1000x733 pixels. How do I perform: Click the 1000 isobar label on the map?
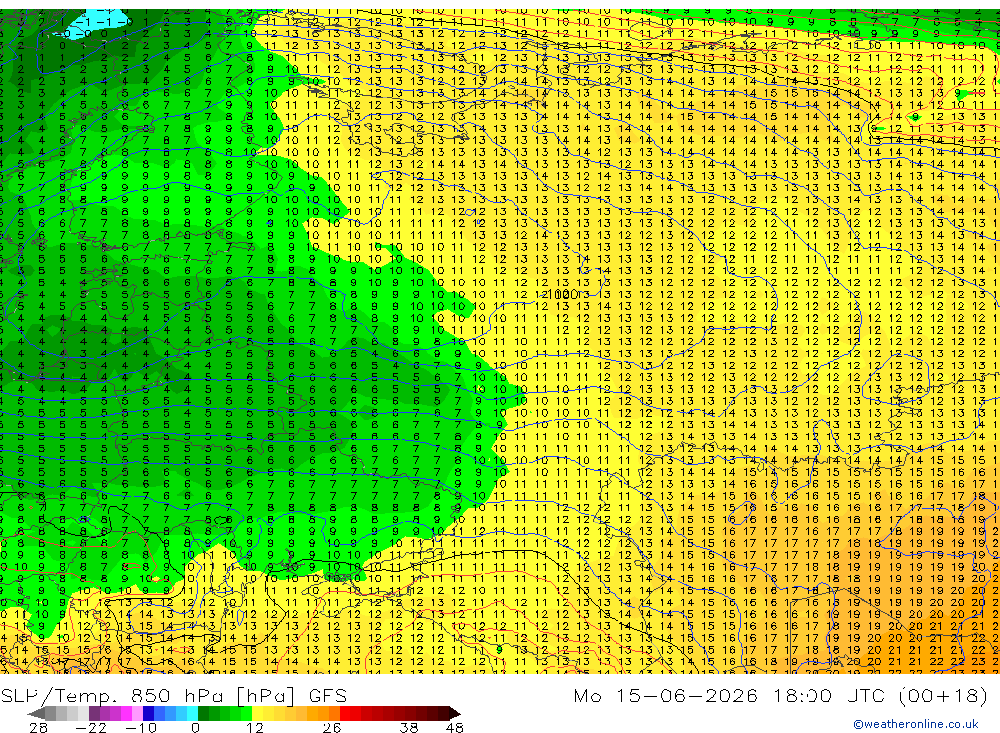562,295
